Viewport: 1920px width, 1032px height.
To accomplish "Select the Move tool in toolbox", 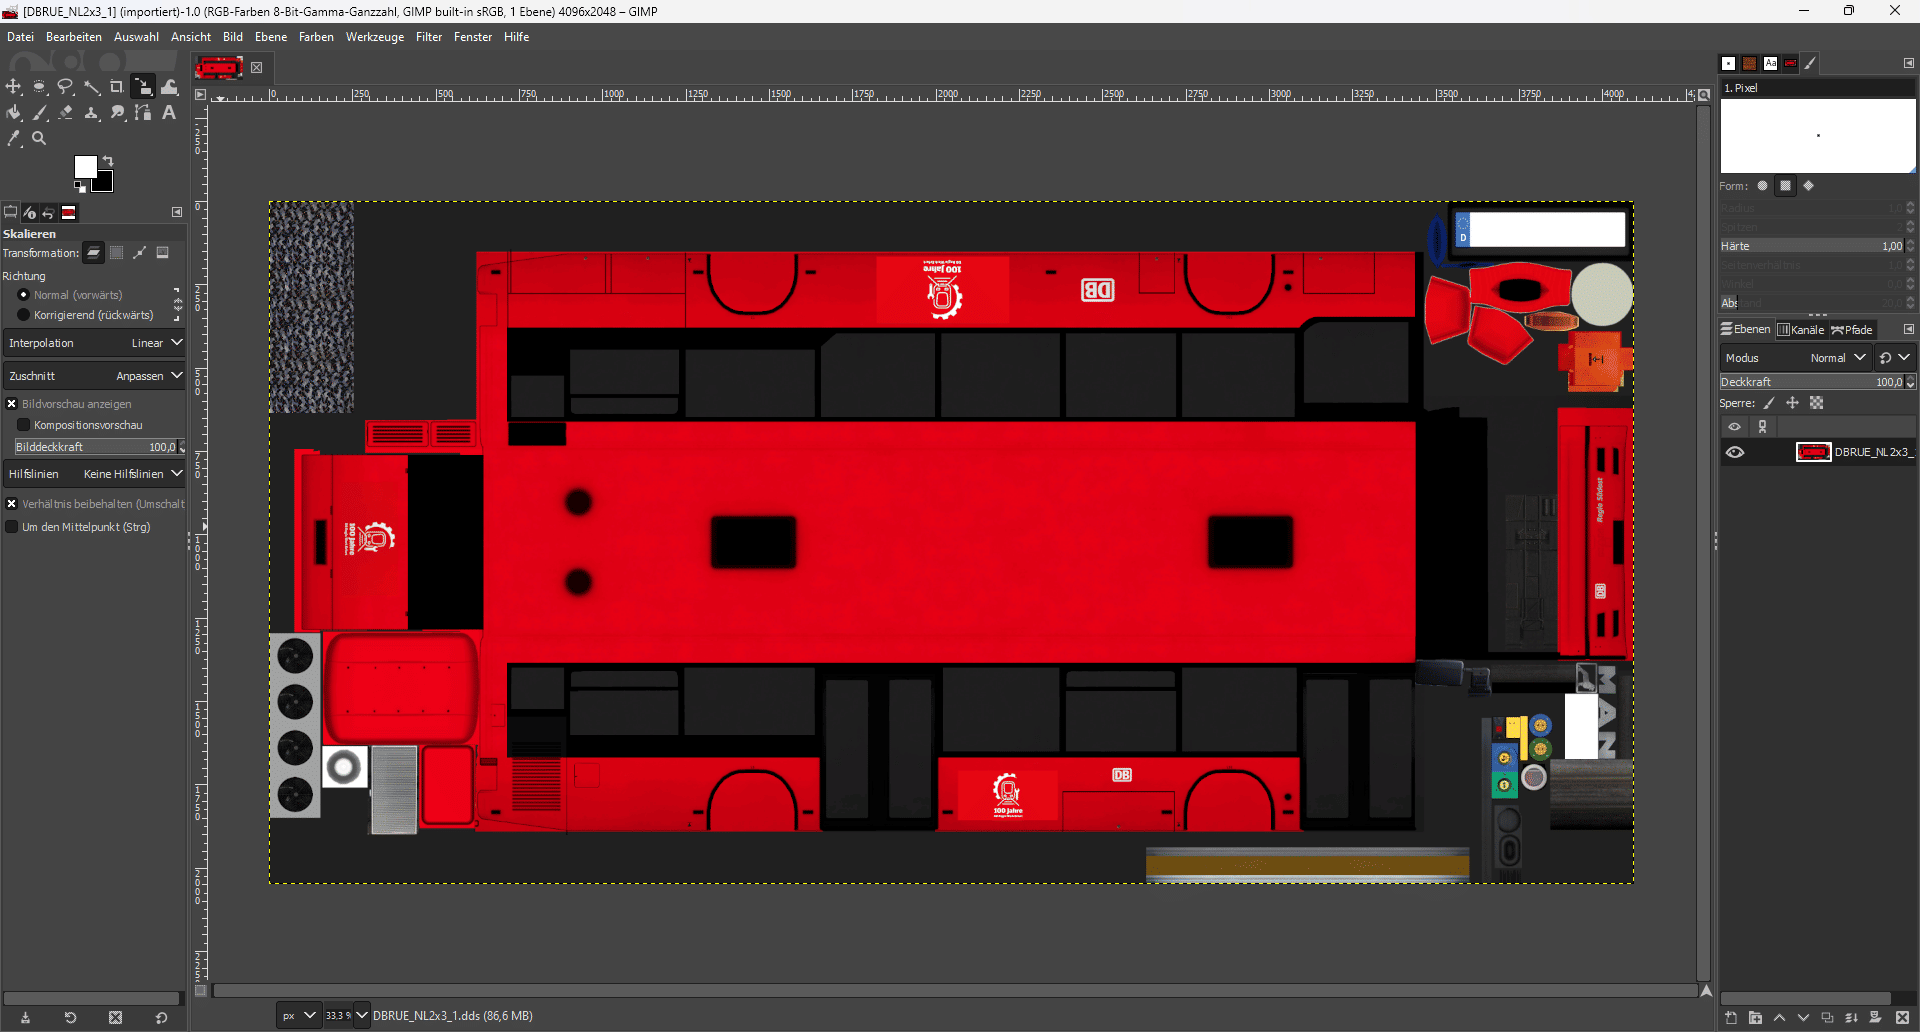I will click(x=14, y=87).
